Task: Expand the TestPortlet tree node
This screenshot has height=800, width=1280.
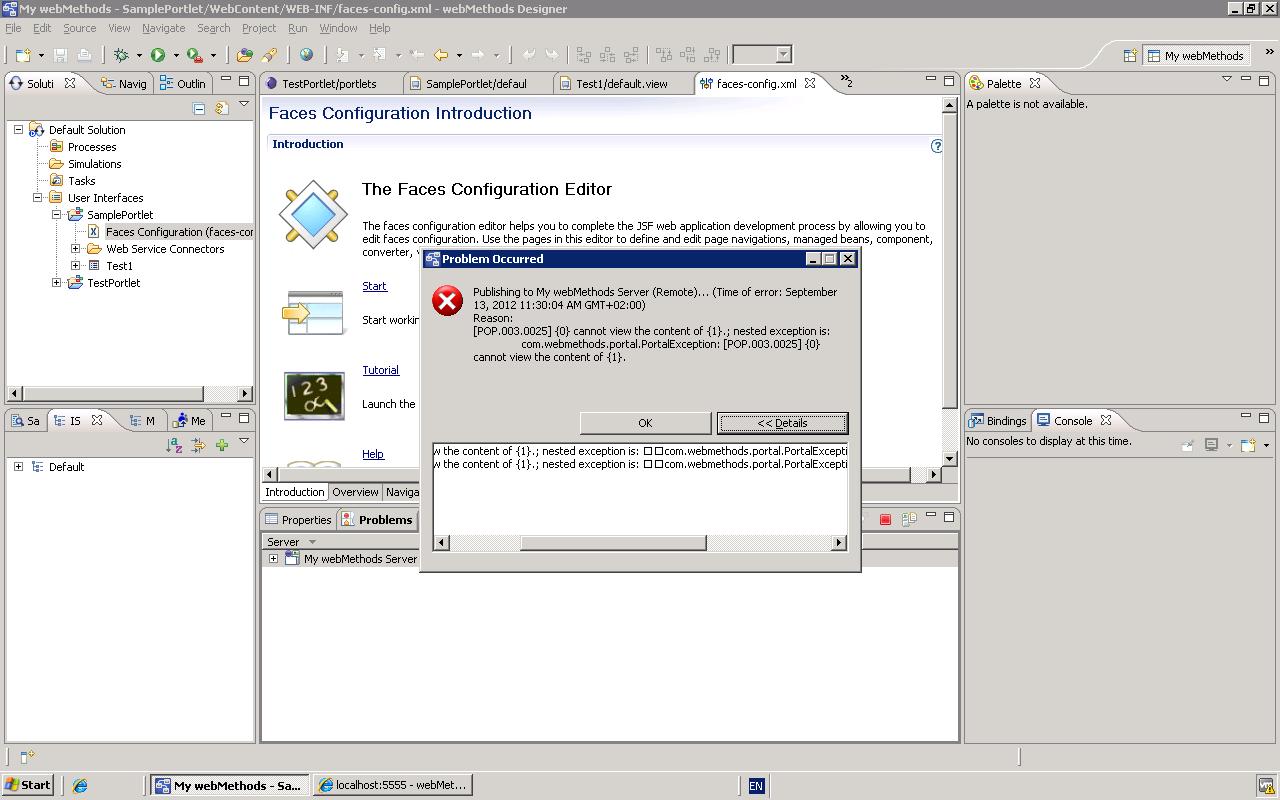Action: 57,283
